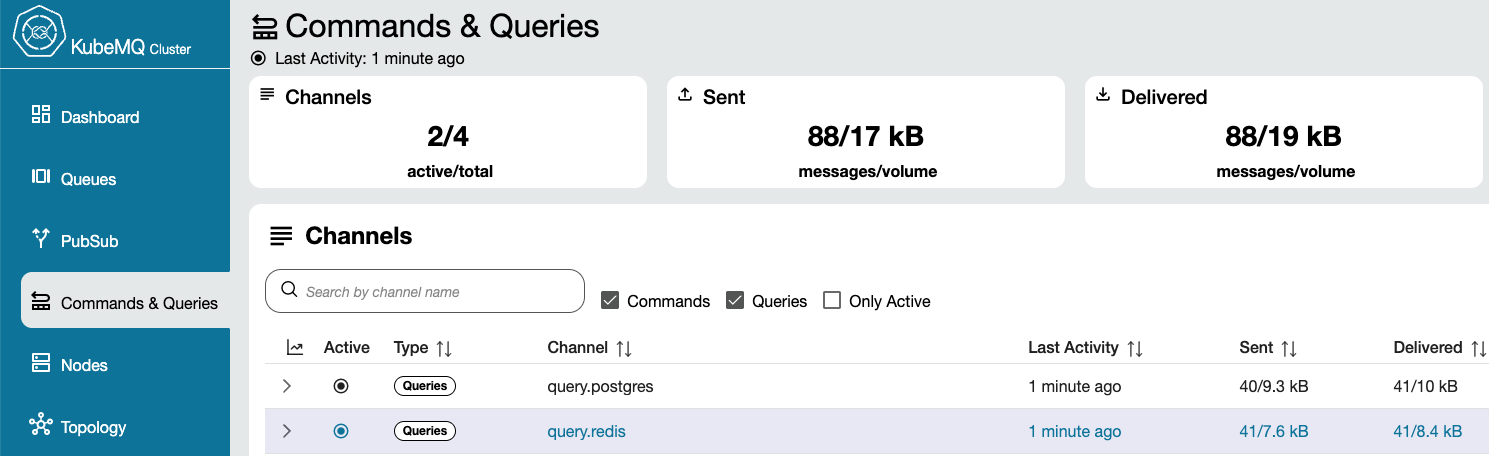Image resolution: width=1489 pixels, height=456 pixels.
Task: Select the query.postgres active status indicator
Action: point(341,386)
